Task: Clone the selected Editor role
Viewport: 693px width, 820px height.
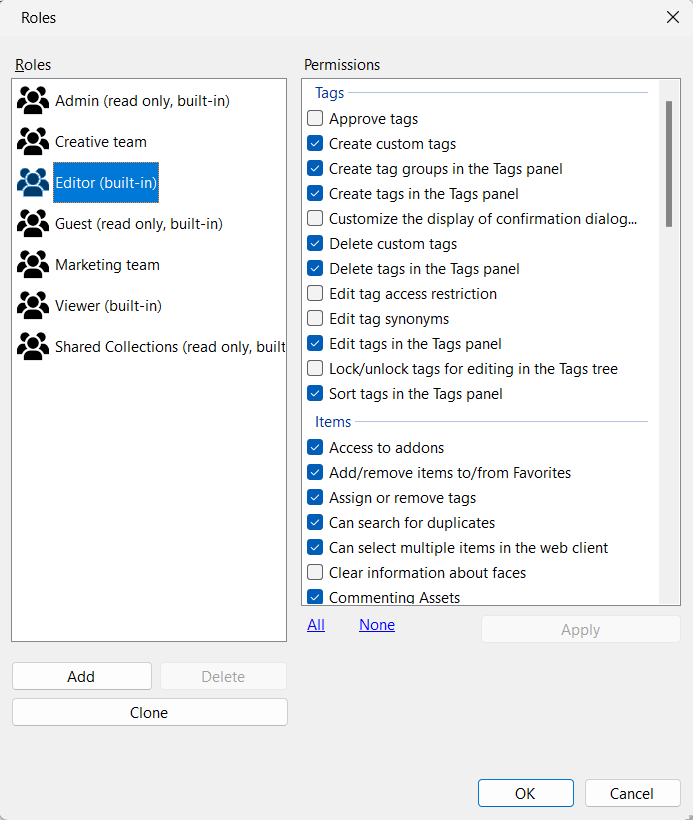Action: click(x=149, y=713)
